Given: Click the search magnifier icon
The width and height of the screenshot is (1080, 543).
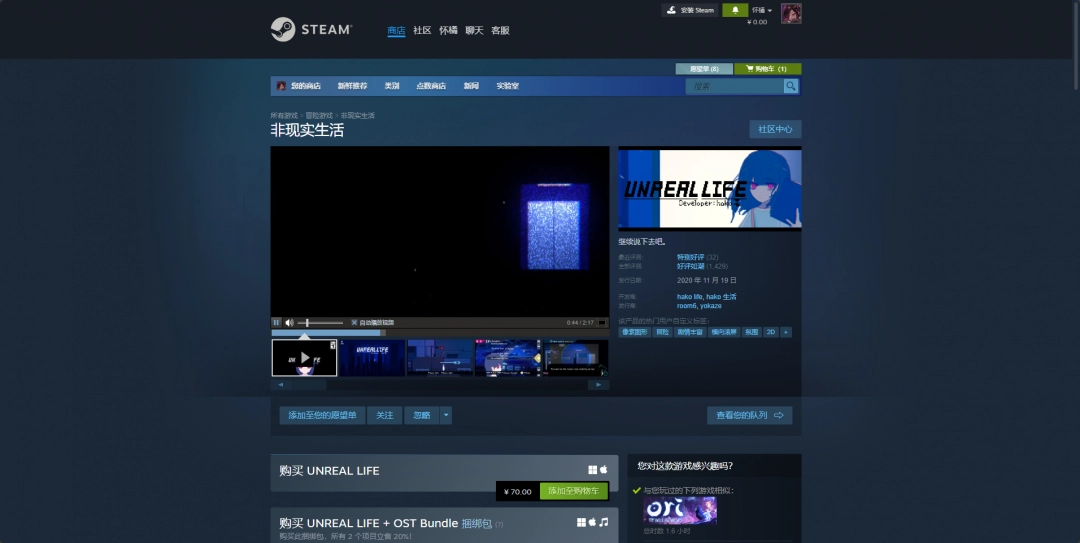Looking at the screenshot, I should pyautogui.click(x=791, y=87).
